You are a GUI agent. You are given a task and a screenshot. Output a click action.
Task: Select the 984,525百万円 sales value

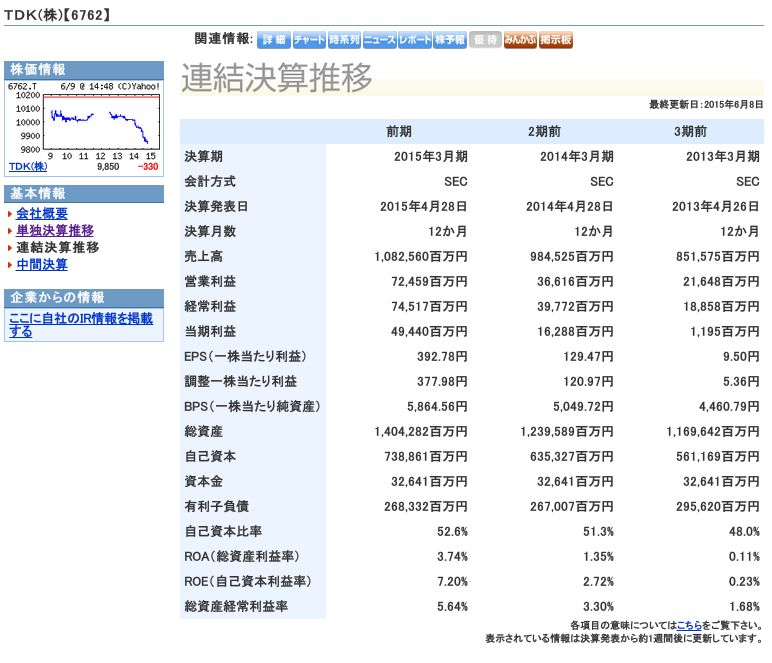[572, 256]
